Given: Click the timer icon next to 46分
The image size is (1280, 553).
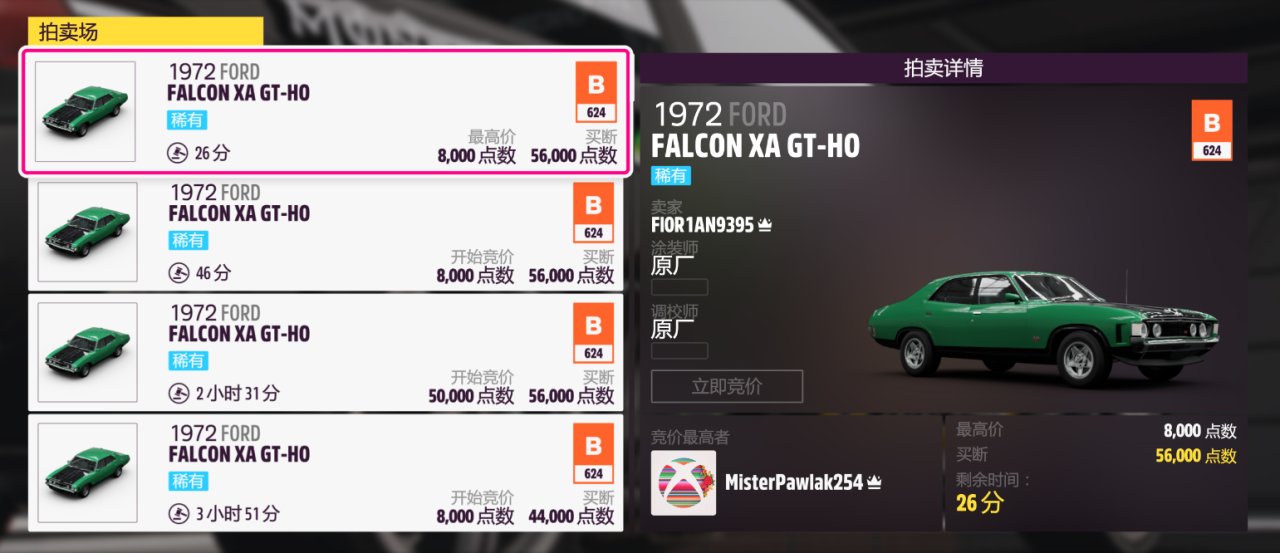Looking at the screenshot, I should (x=179, y=272).
